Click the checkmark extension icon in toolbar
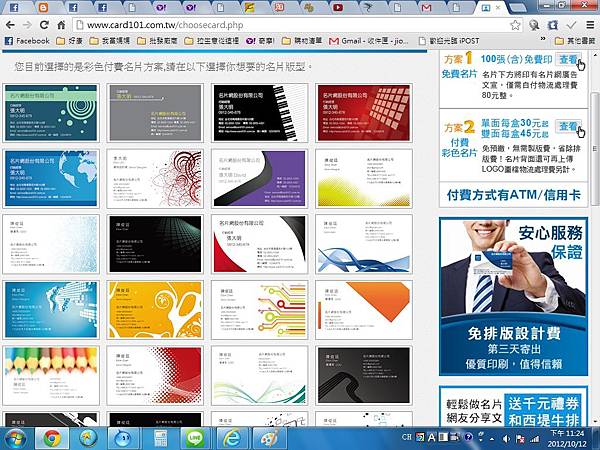 tap(571, 25)
